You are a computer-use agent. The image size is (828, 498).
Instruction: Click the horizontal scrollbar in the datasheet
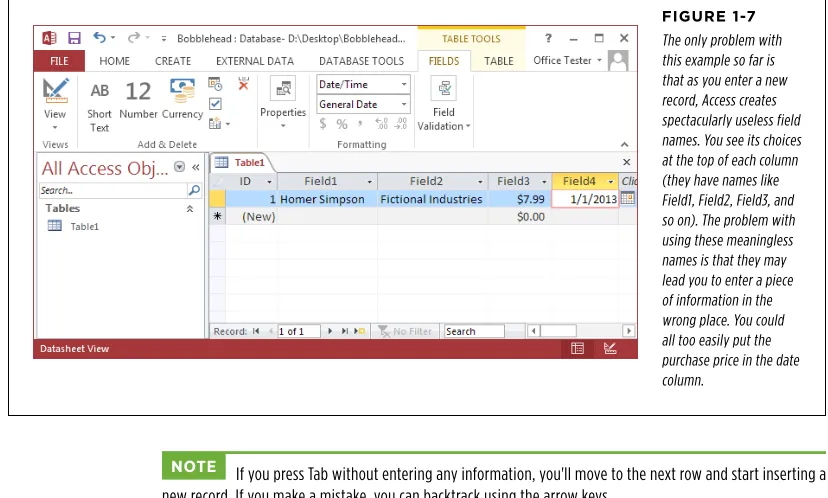pyautogui.click(x=580, y=331)
